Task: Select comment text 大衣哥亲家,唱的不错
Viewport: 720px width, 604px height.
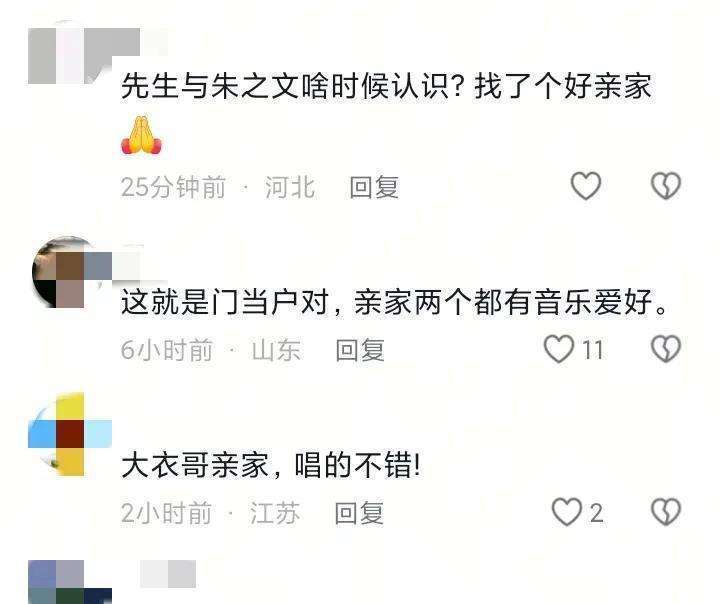Action: click(x=271, y=465)
